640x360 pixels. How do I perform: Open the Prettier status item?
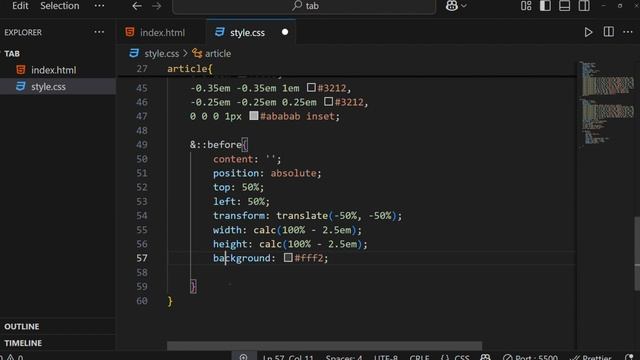click(591, 357)
